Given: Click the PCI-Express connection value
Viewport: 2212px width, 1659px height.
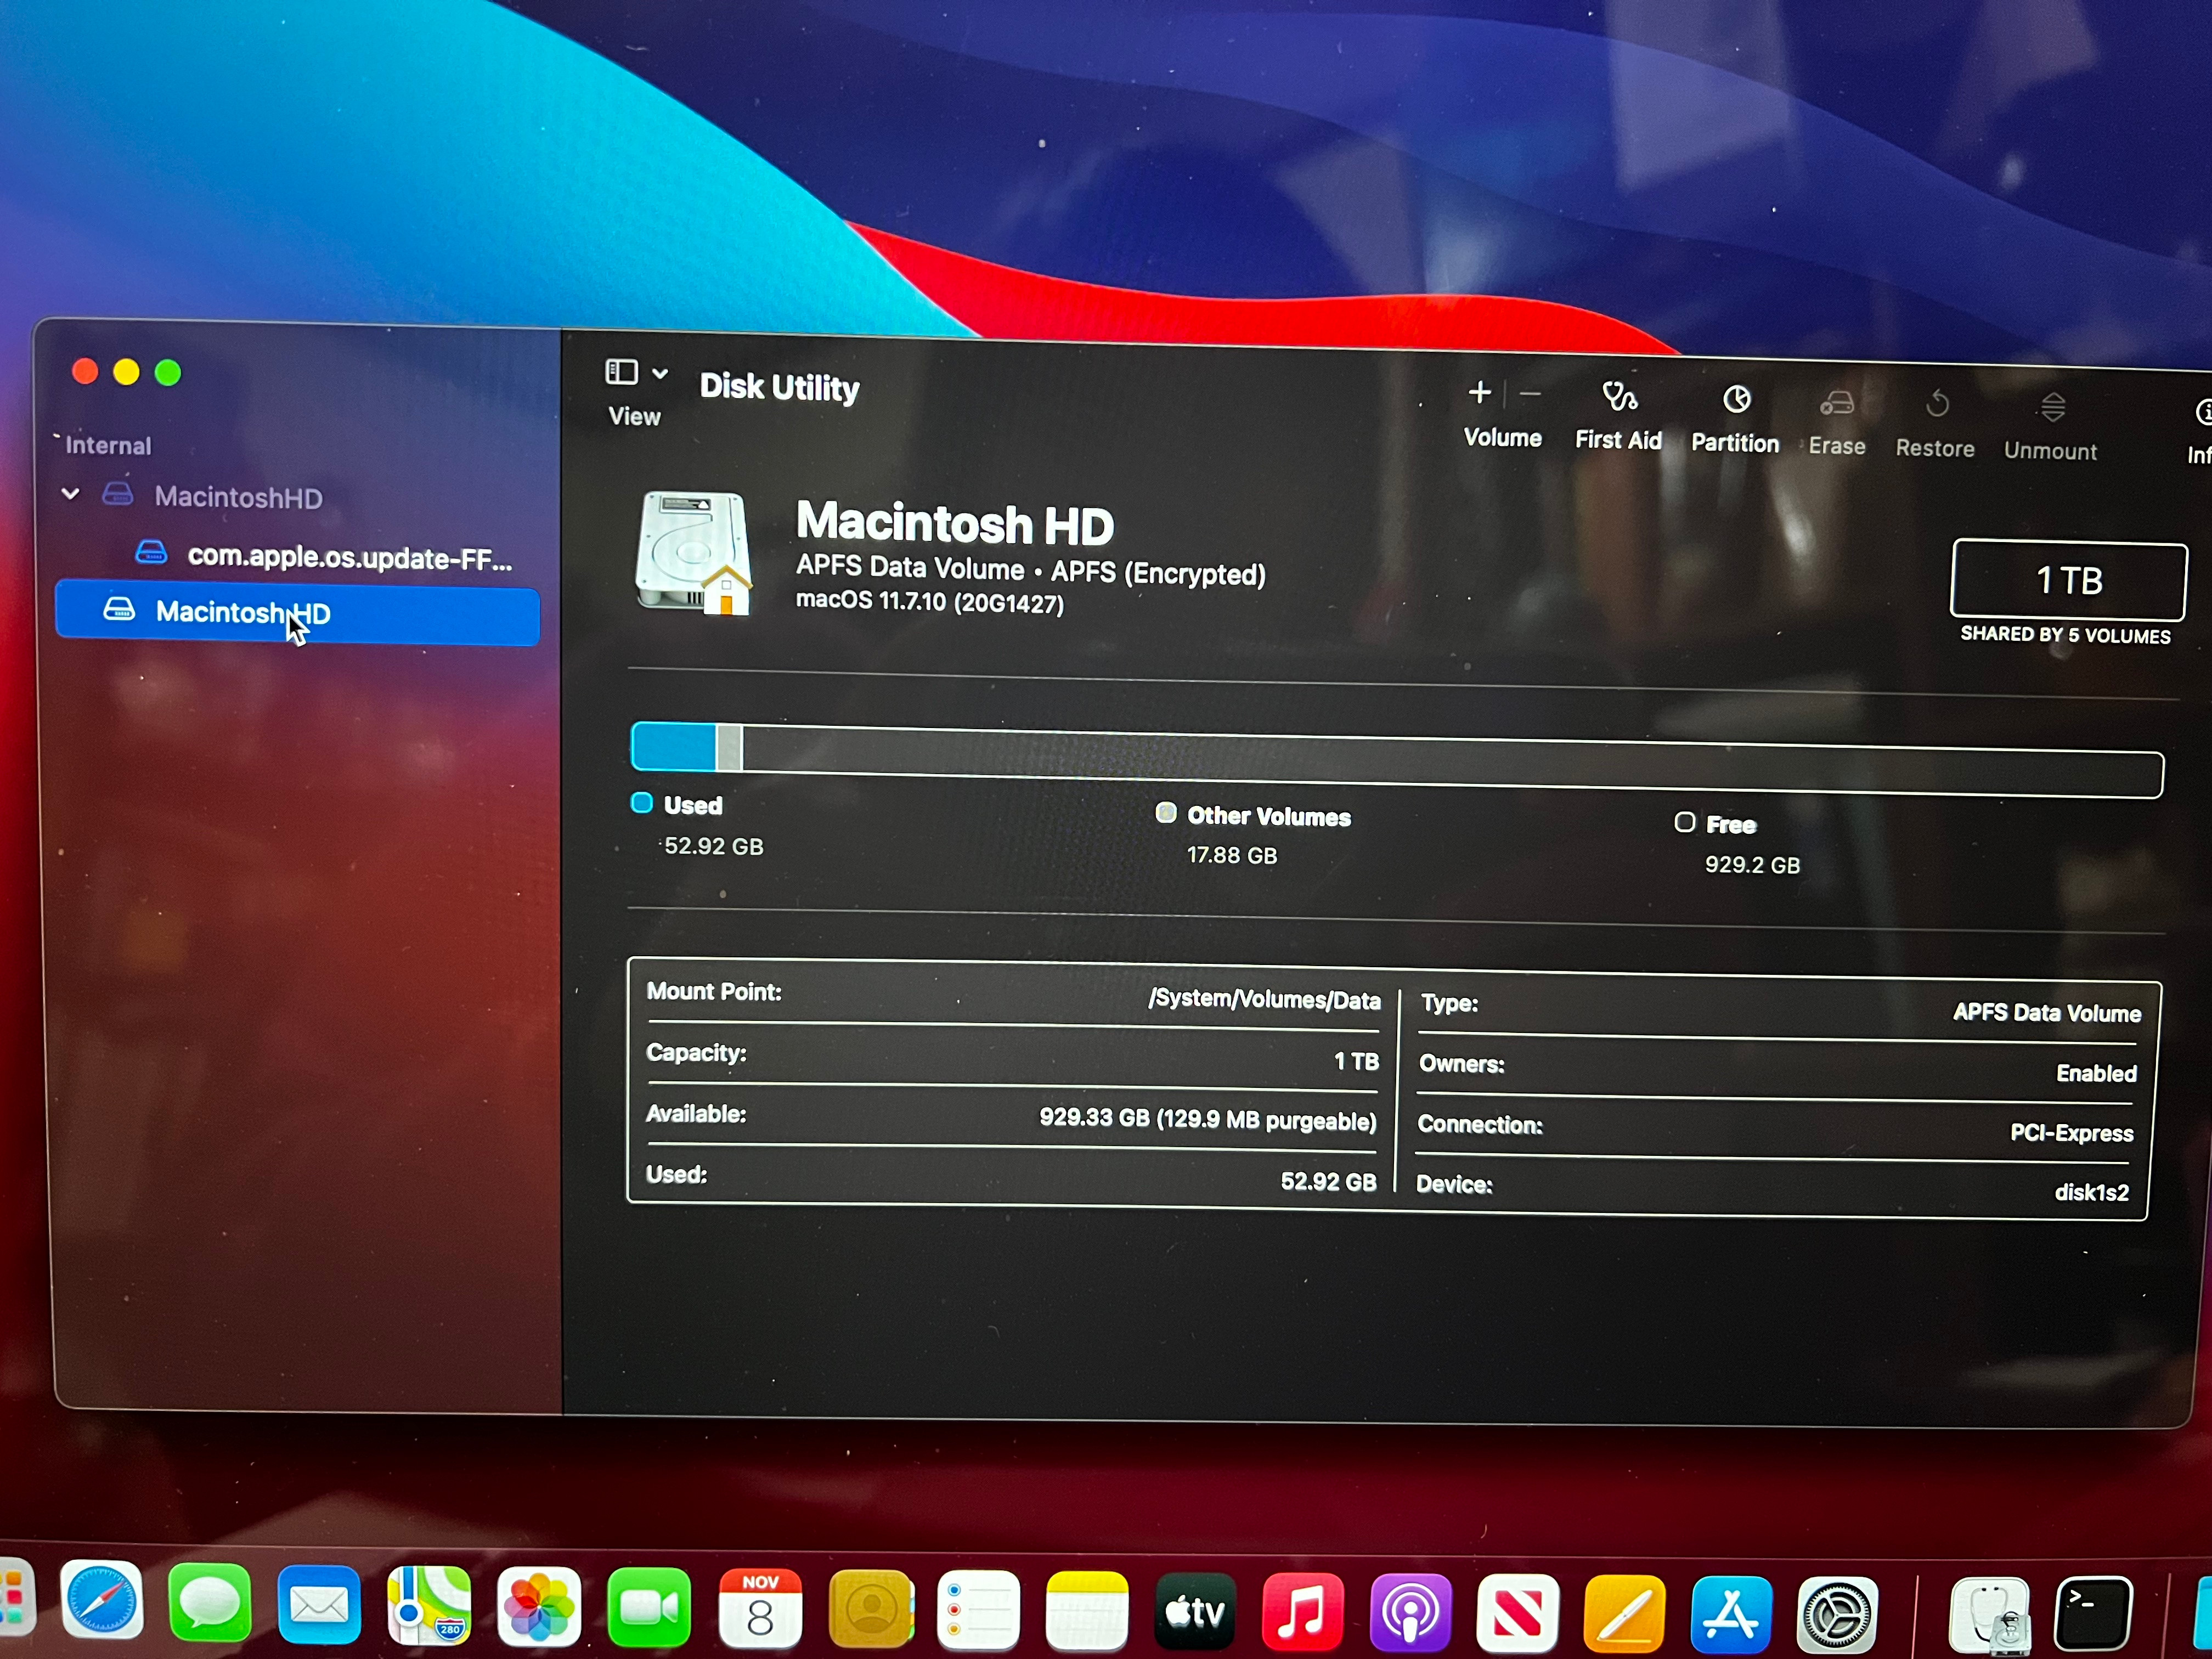Looking at the screenshot, I should (x=2071, y=1133).
